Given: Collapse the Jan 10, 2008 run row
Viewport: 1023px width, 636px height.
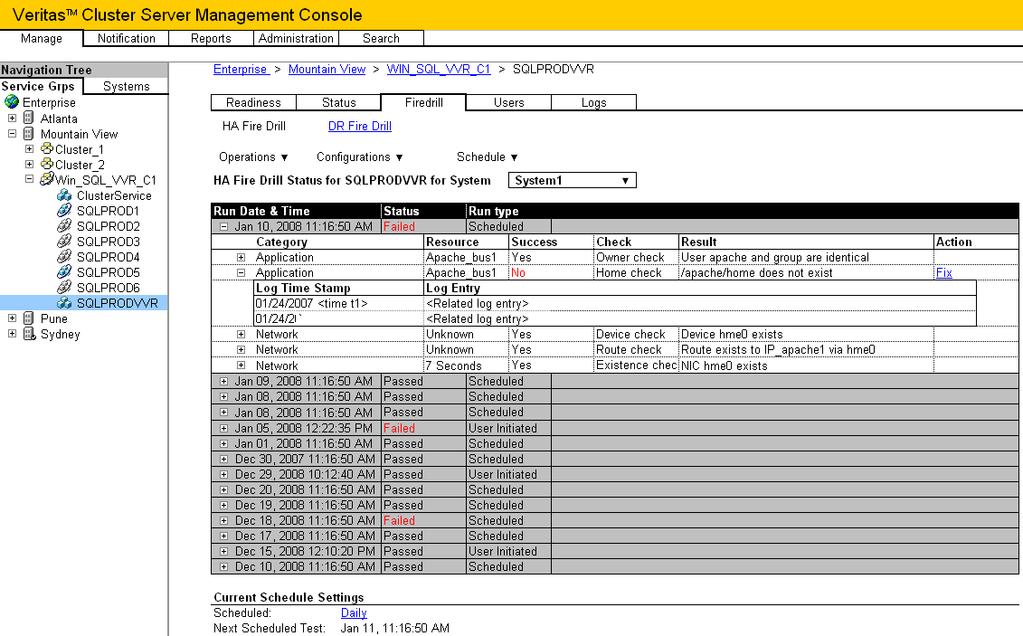Looking at the screenshot, I should tap(224, 227).
